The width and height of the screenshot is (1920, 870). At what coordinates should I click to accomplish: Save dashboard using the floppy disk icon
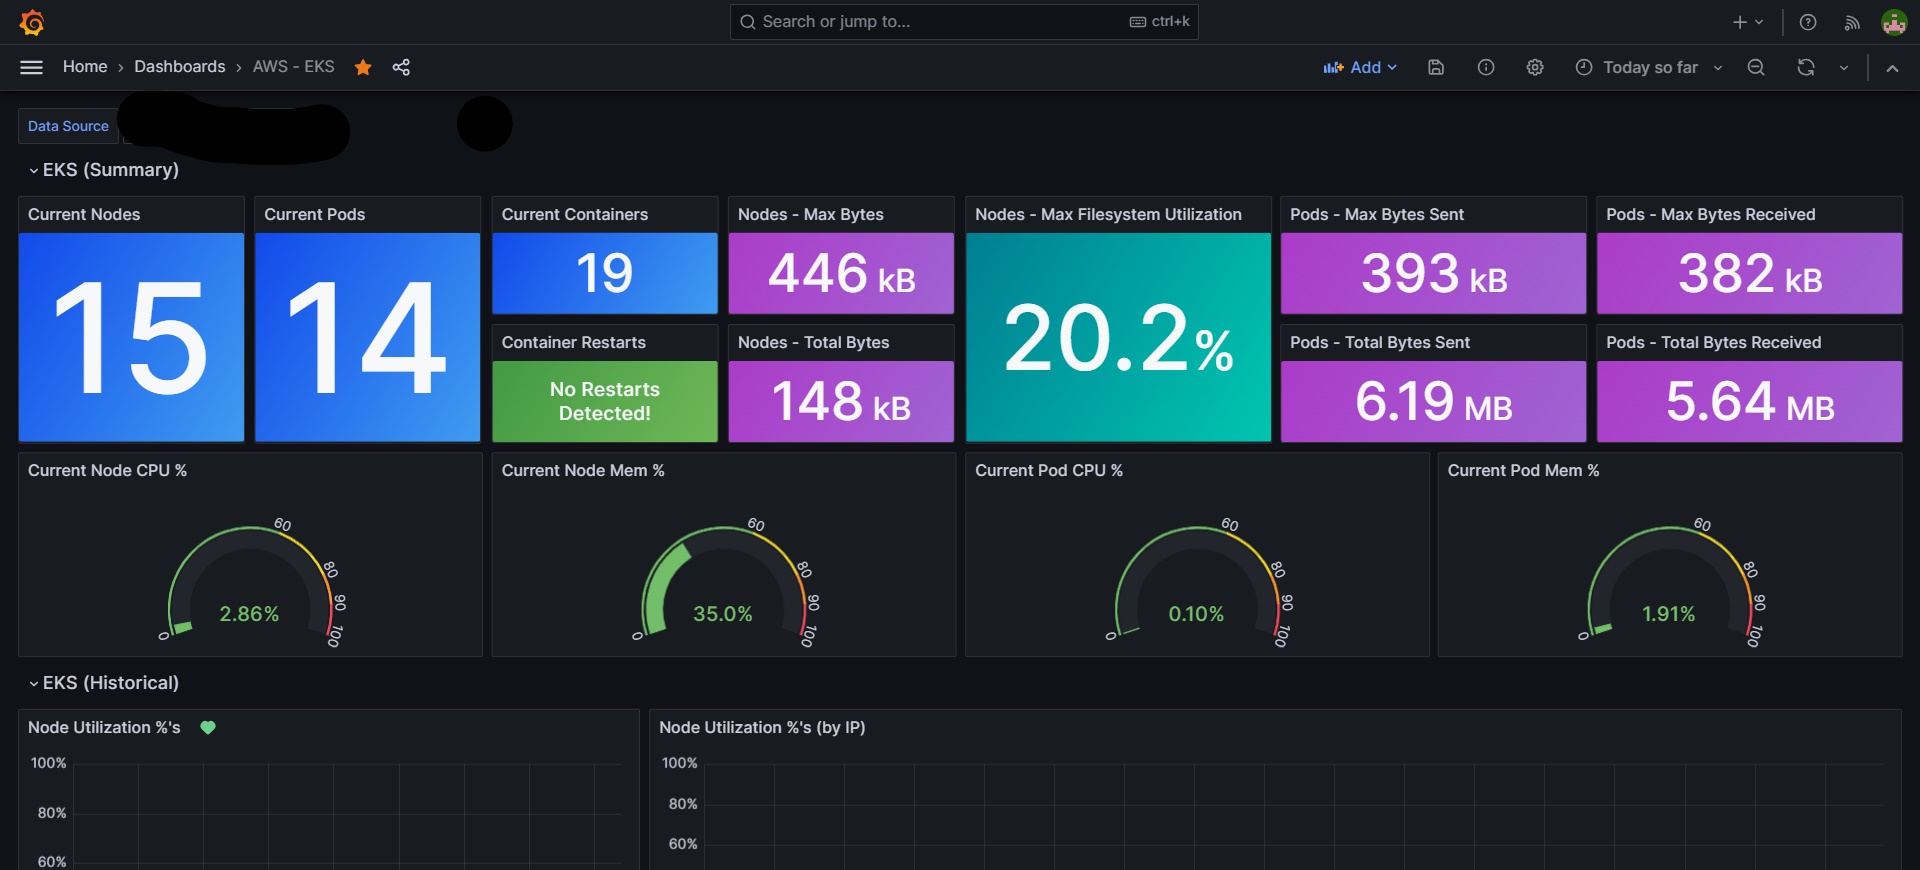(1436, 67)
